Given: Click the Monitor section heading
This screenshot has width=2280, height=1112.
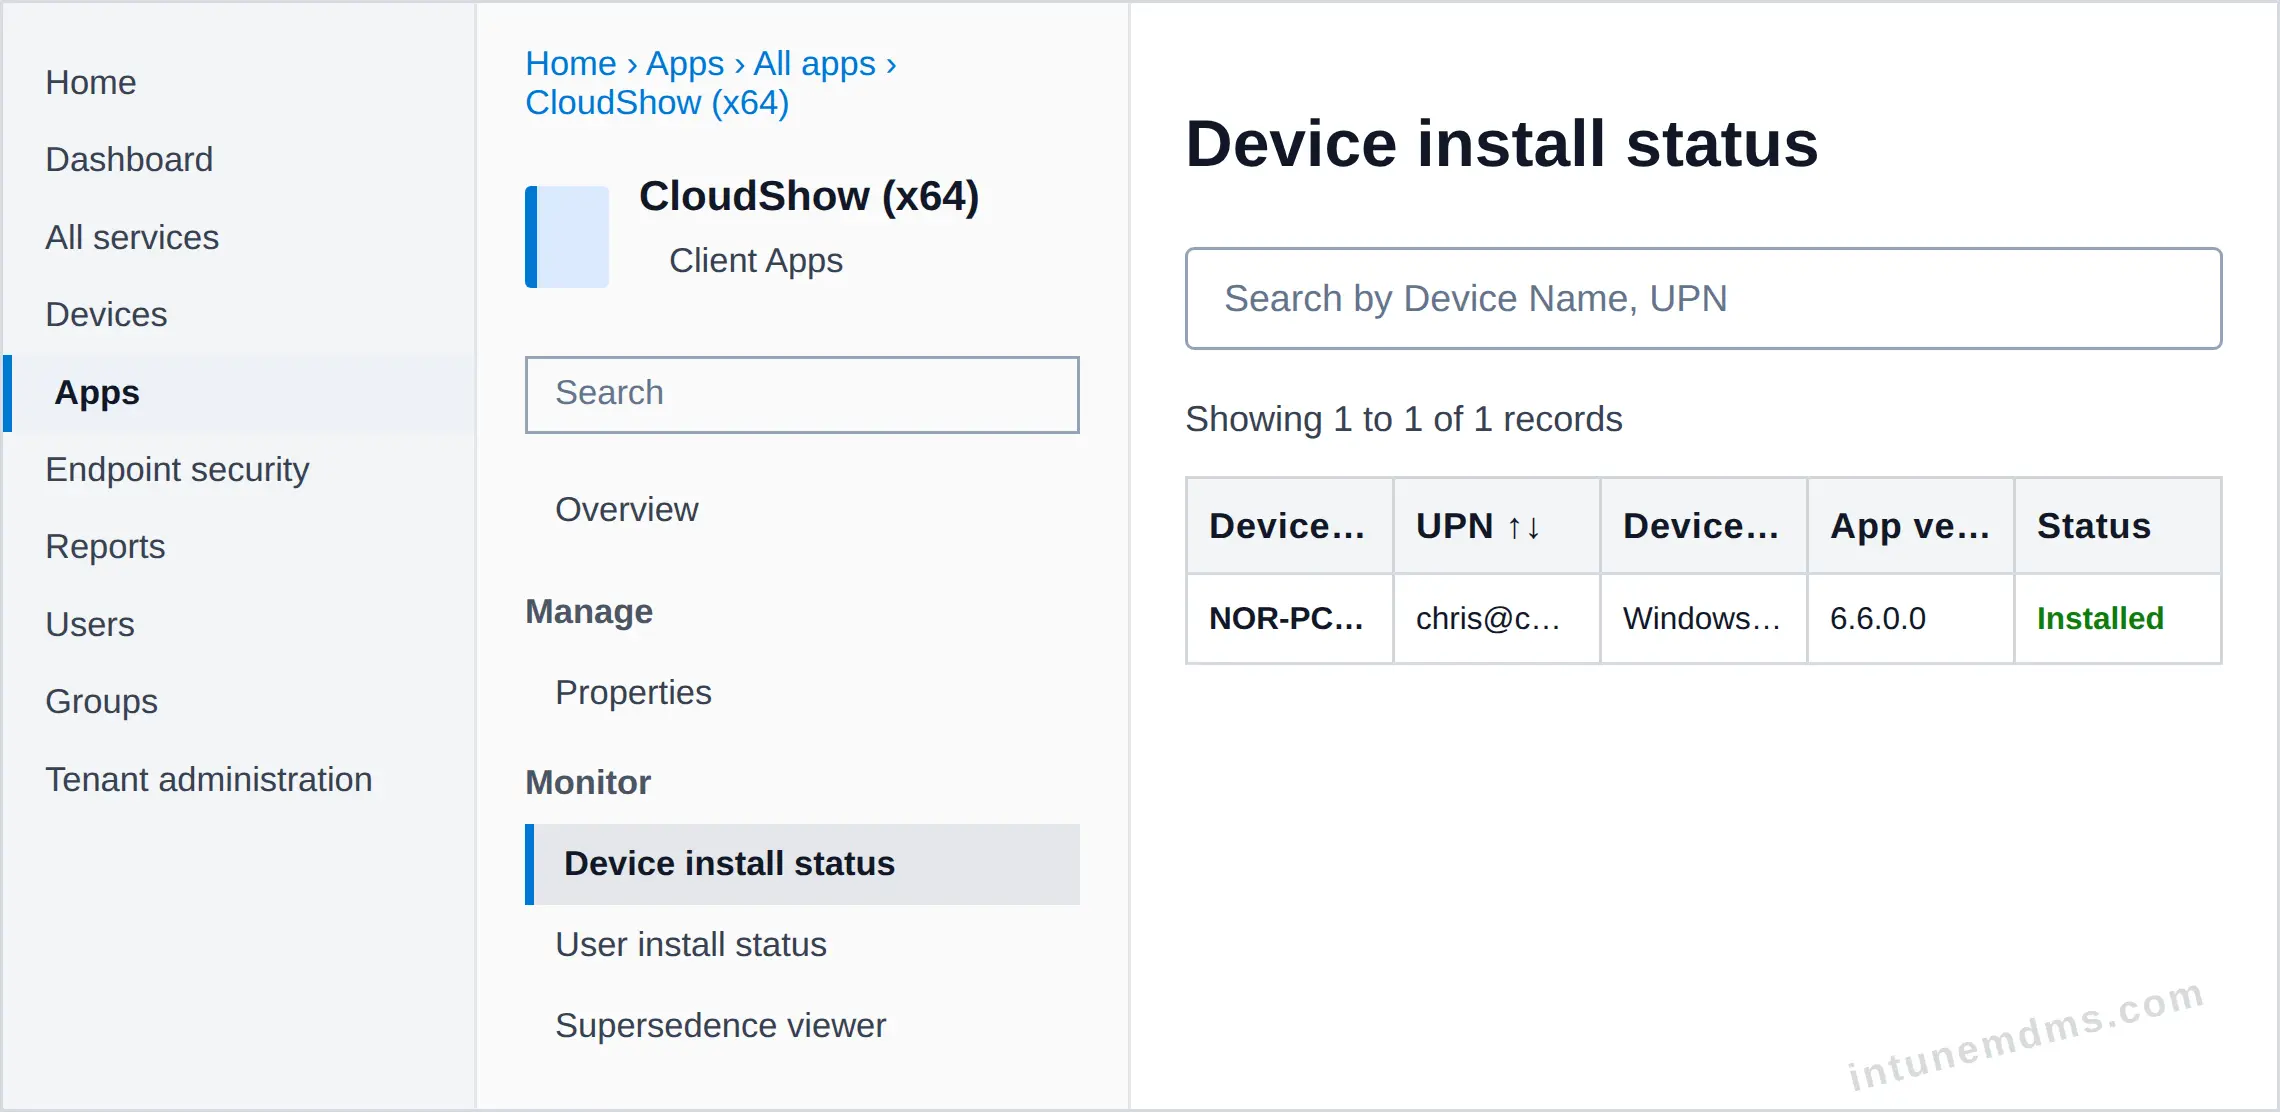Looking at the screenshot, I should [588, 782].
